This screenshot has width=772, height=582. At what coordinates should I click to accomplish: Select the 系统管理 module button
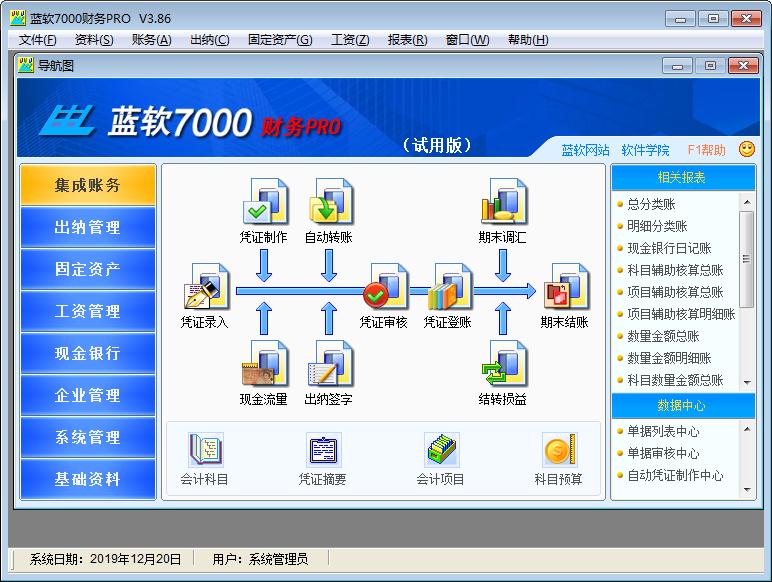coord(88,437)
